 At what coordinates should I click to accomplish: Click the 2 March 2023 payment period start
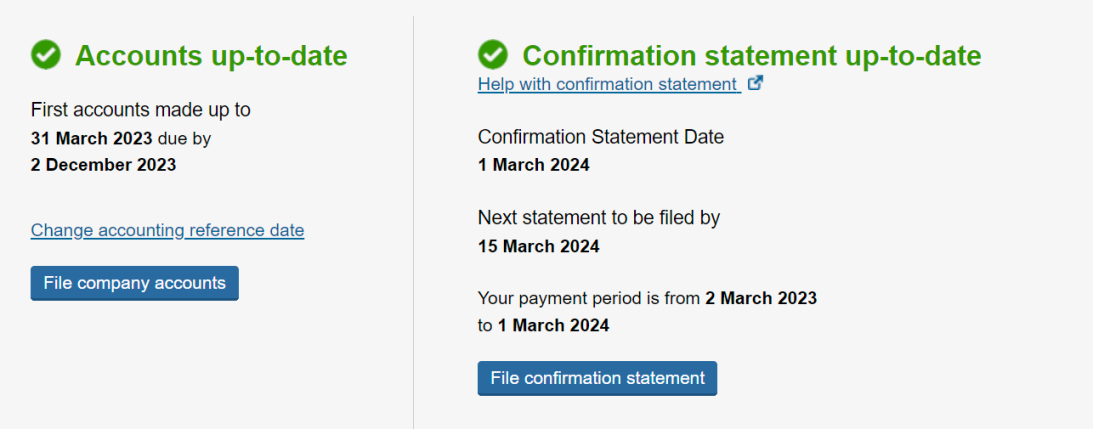click(x=760, y=299)
